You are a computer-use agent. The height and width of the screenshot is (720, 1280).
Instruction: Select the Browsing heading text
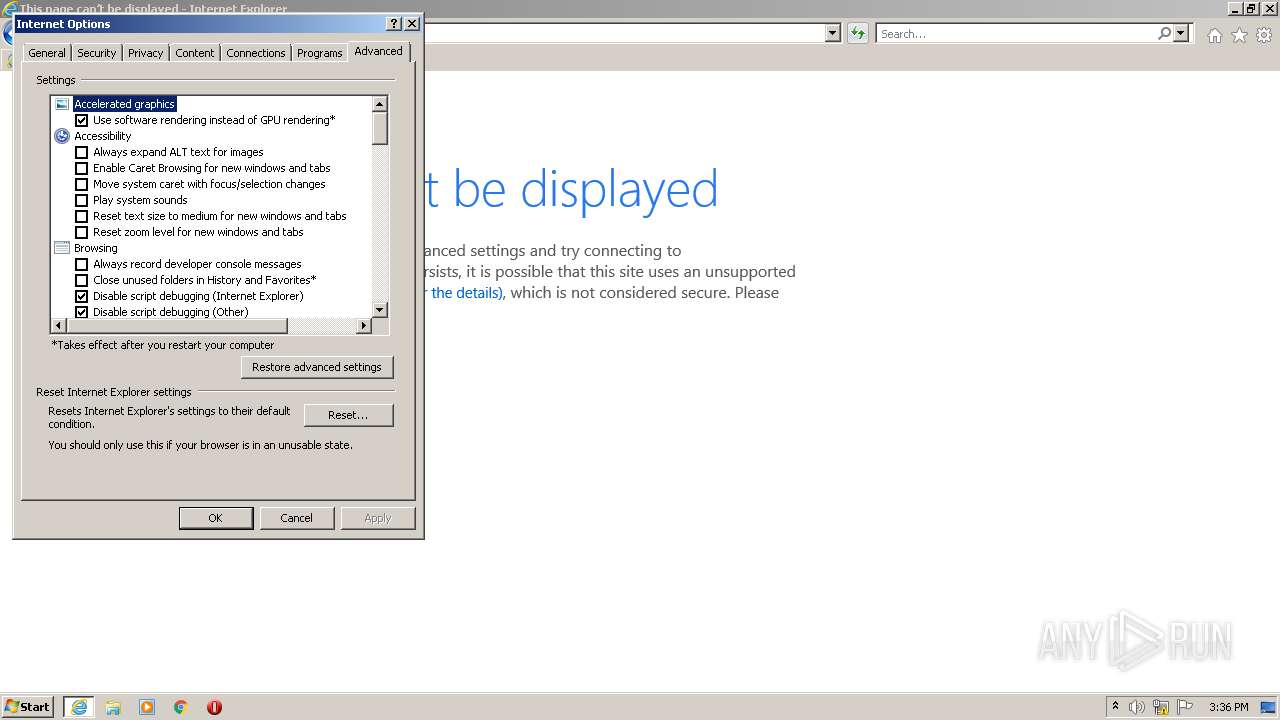[x=95, y=248]
